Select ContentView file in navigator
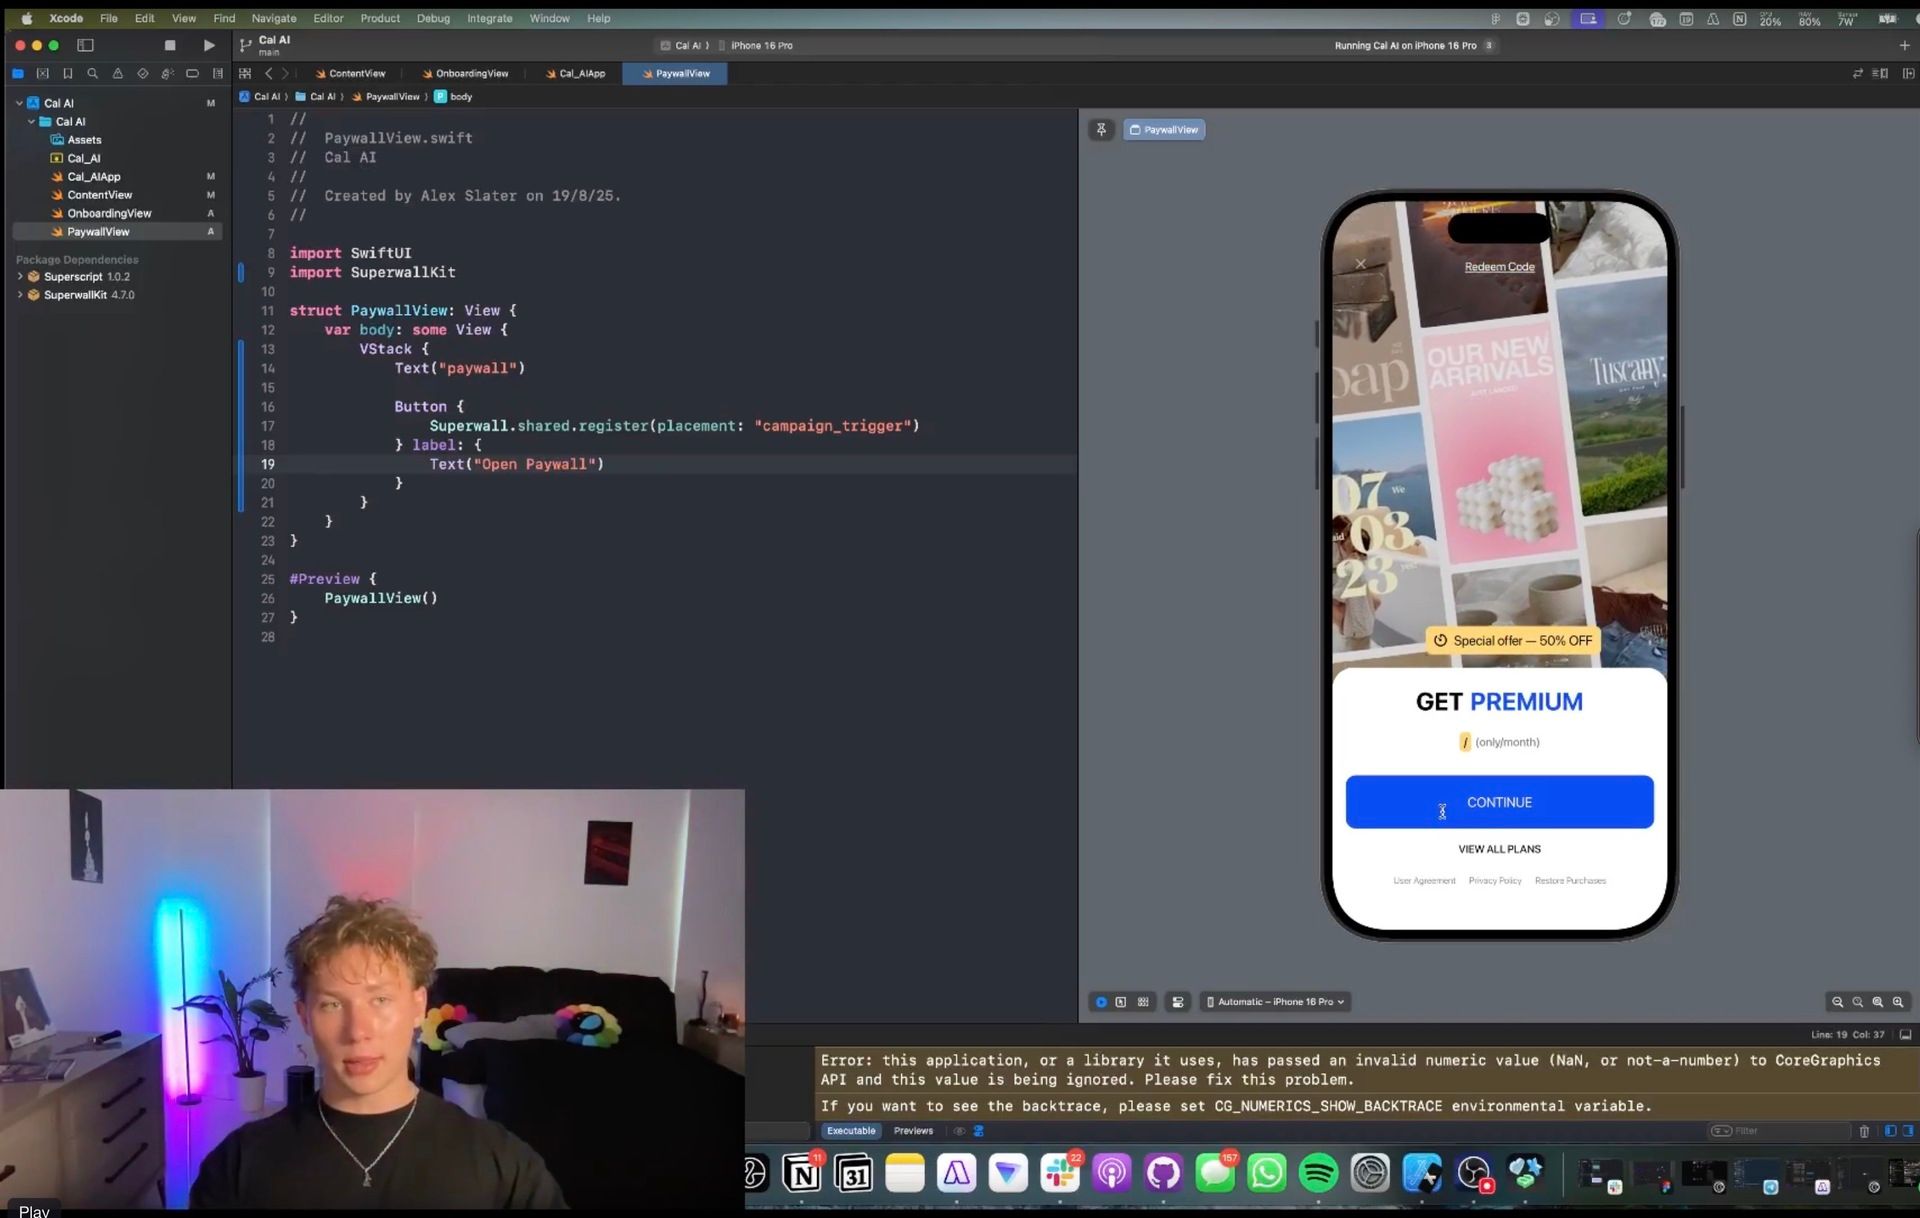This screenshot has height=1218, width=1920. [x=99, y=195]
